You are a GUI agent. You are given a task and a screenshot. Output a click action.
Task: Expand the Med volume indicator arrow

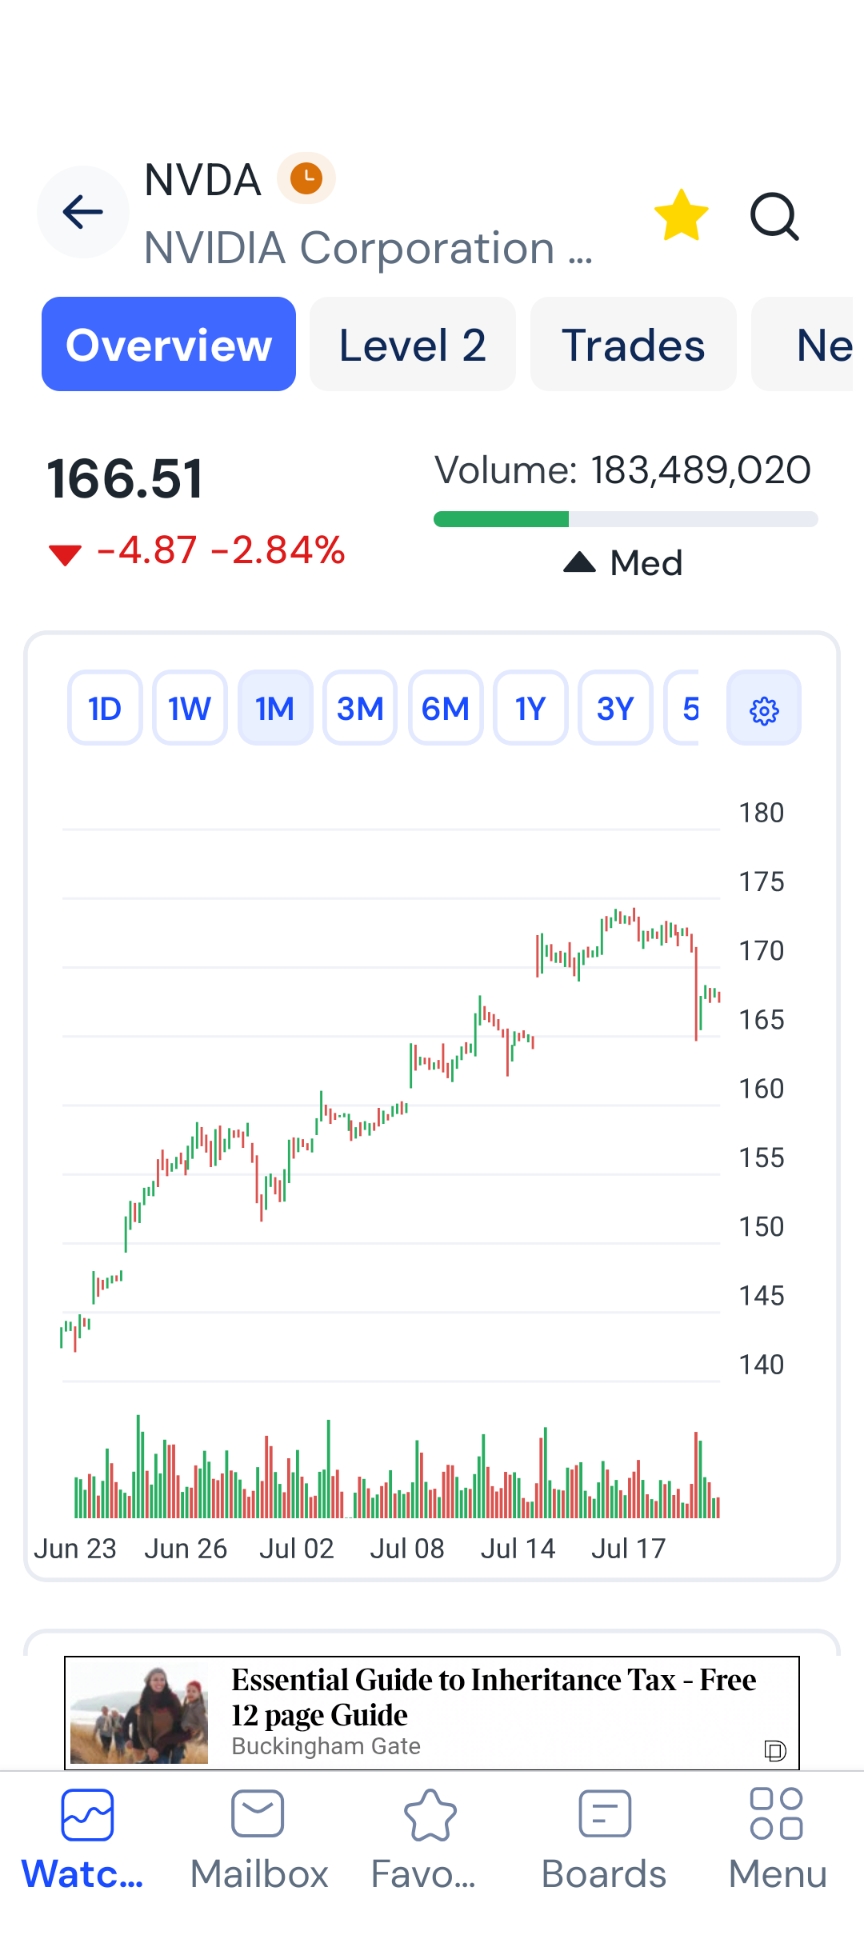pos(579,563)
